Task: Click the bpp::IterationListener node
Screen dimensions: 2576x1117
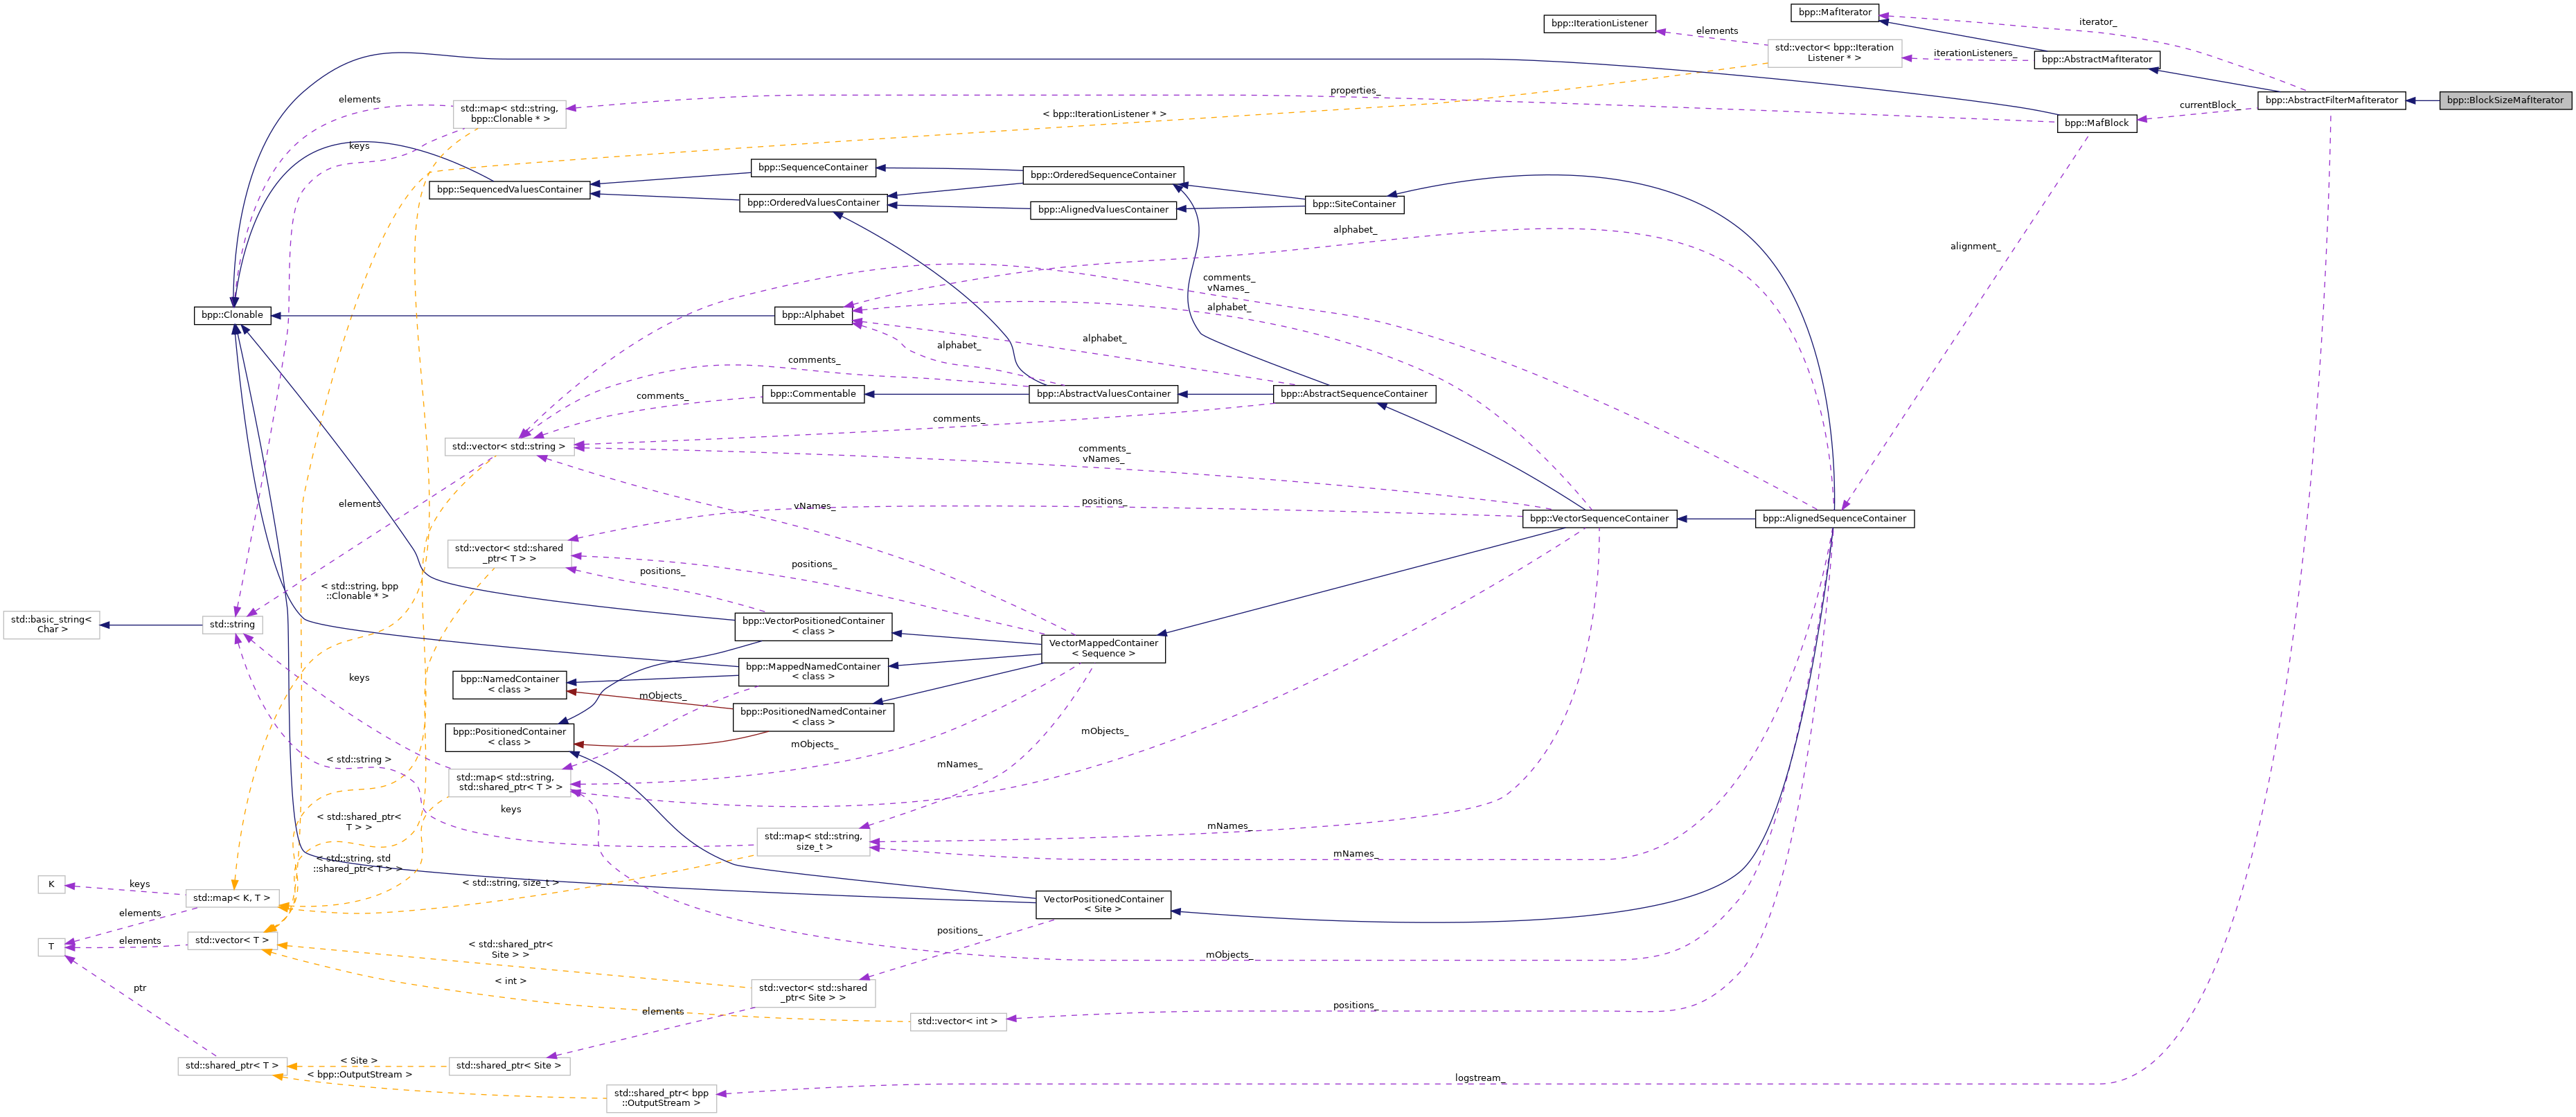Action: (1599, 23)
